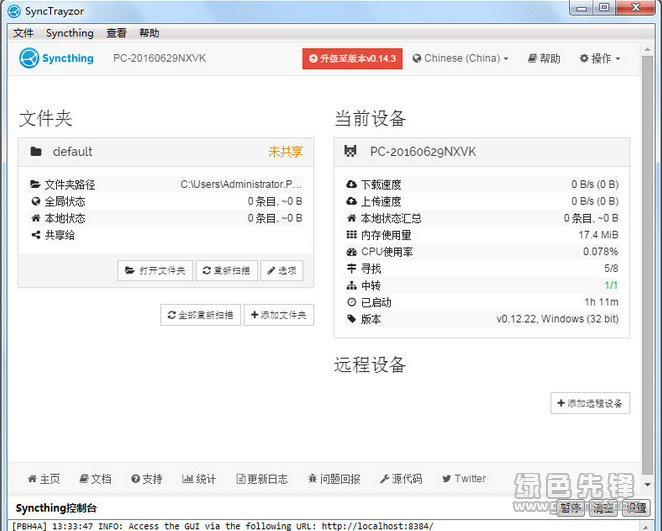Open the 主页 footer link
Viewport: 662px width, 531px height.
[x=44, y=479]
